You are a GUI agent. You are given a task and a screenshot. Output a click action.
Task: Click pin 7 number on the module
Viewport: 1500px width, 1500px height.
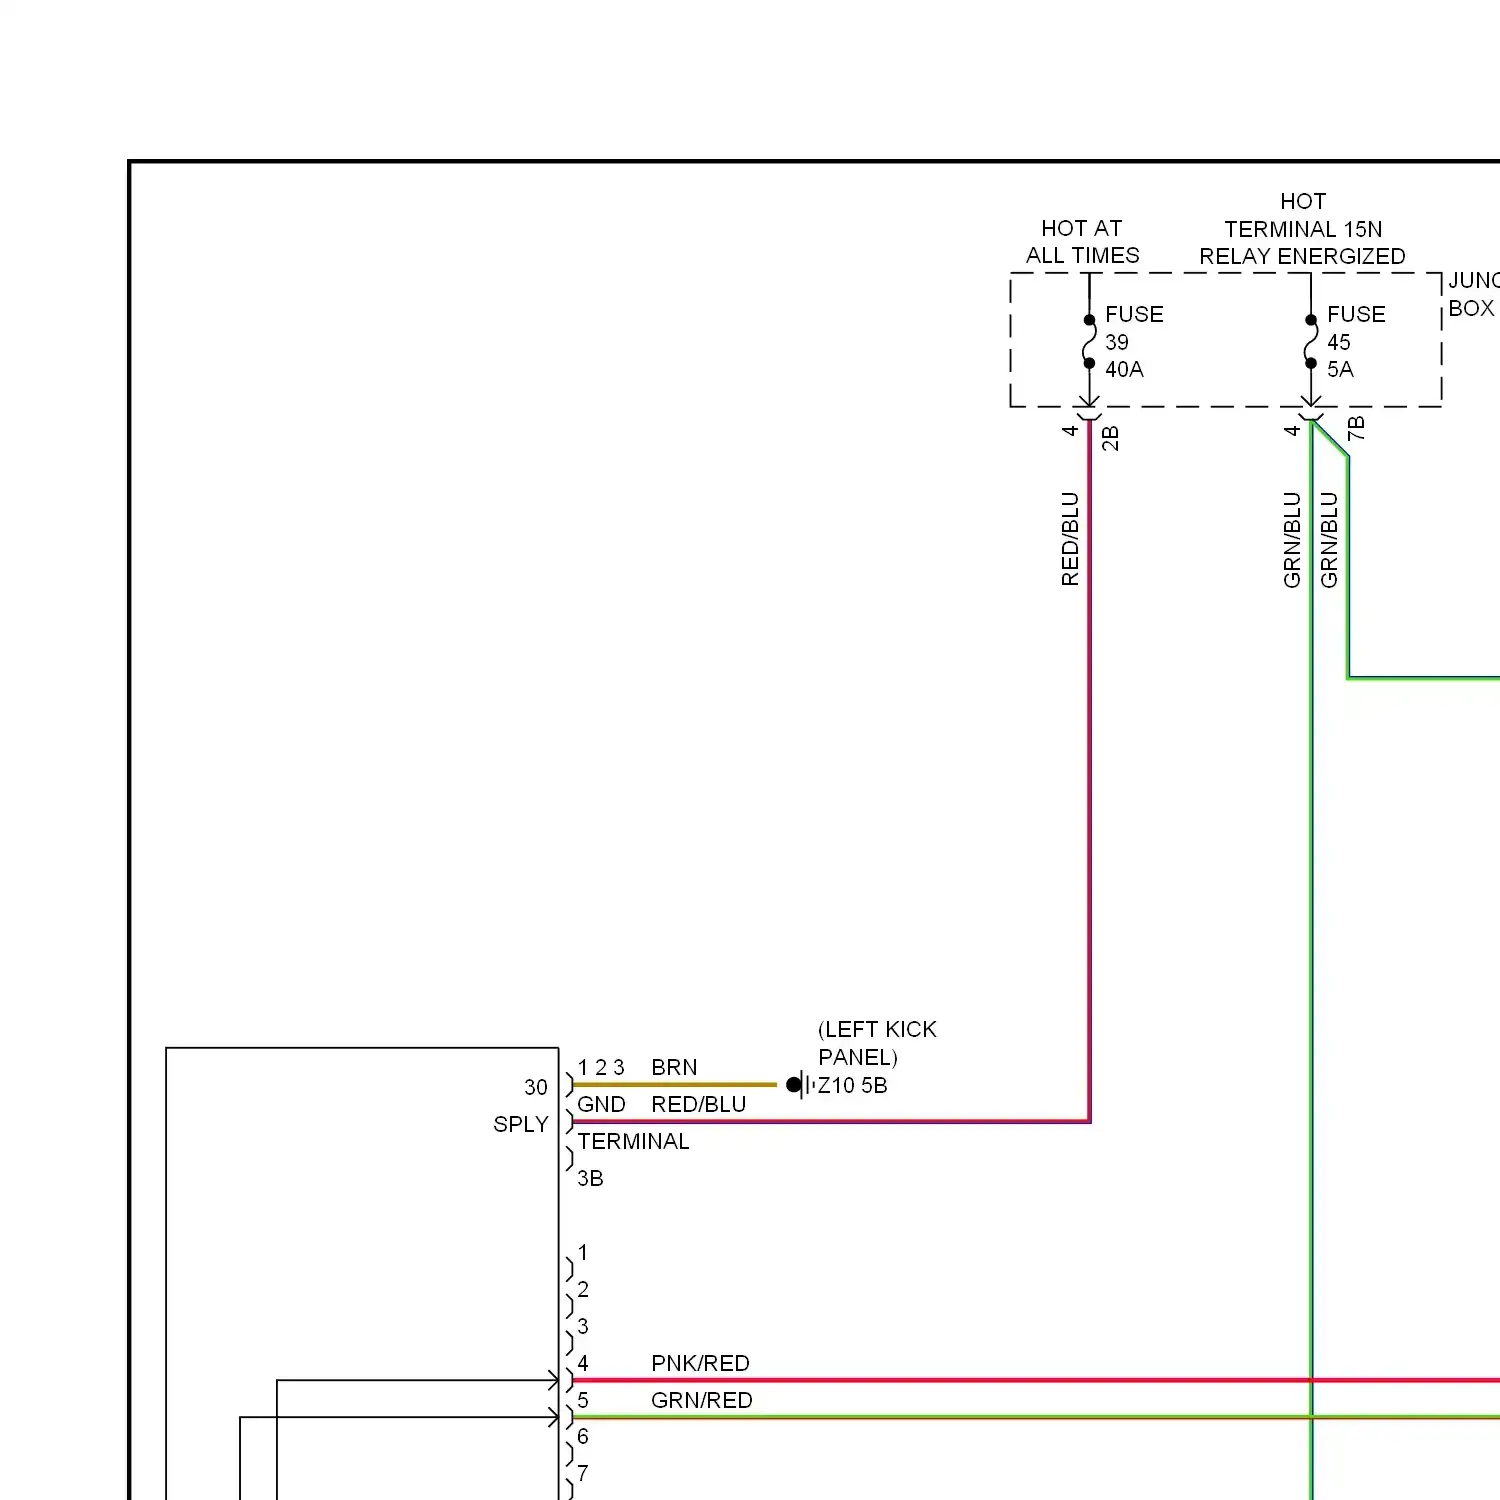[583, 1473]
